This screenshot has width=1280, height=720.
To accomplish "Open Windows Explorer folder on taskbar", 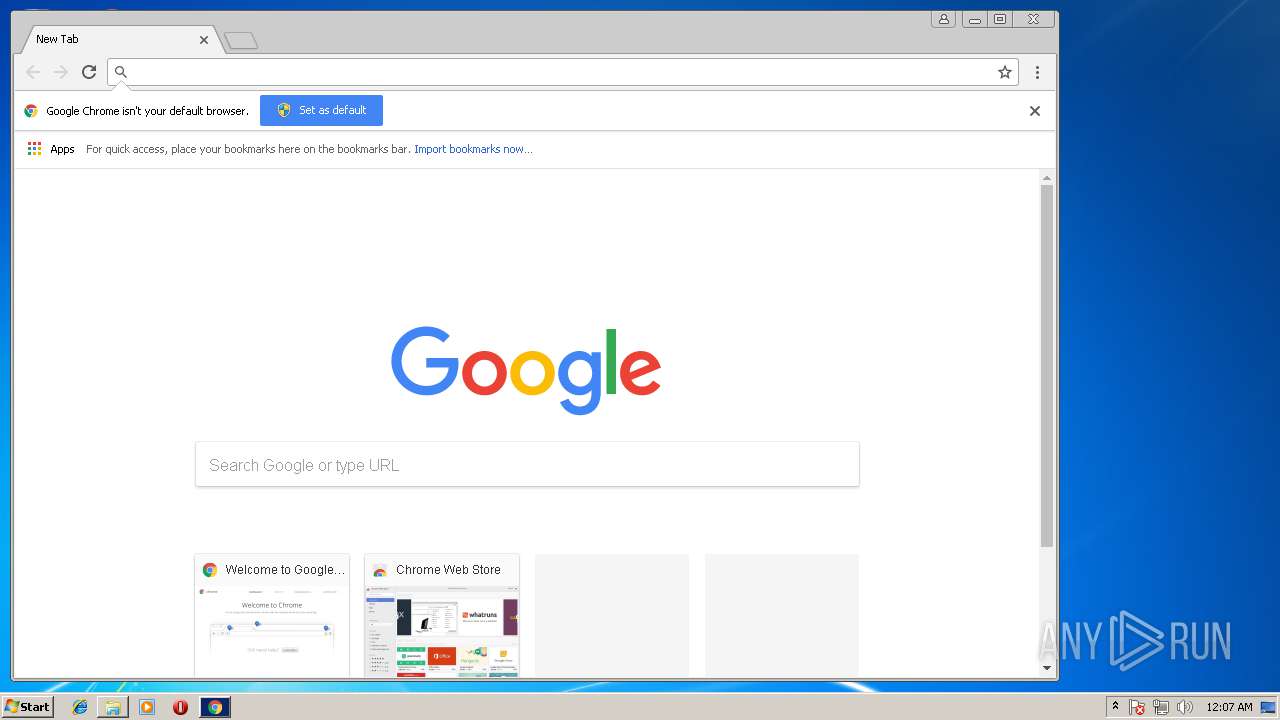I will point(113,707).
